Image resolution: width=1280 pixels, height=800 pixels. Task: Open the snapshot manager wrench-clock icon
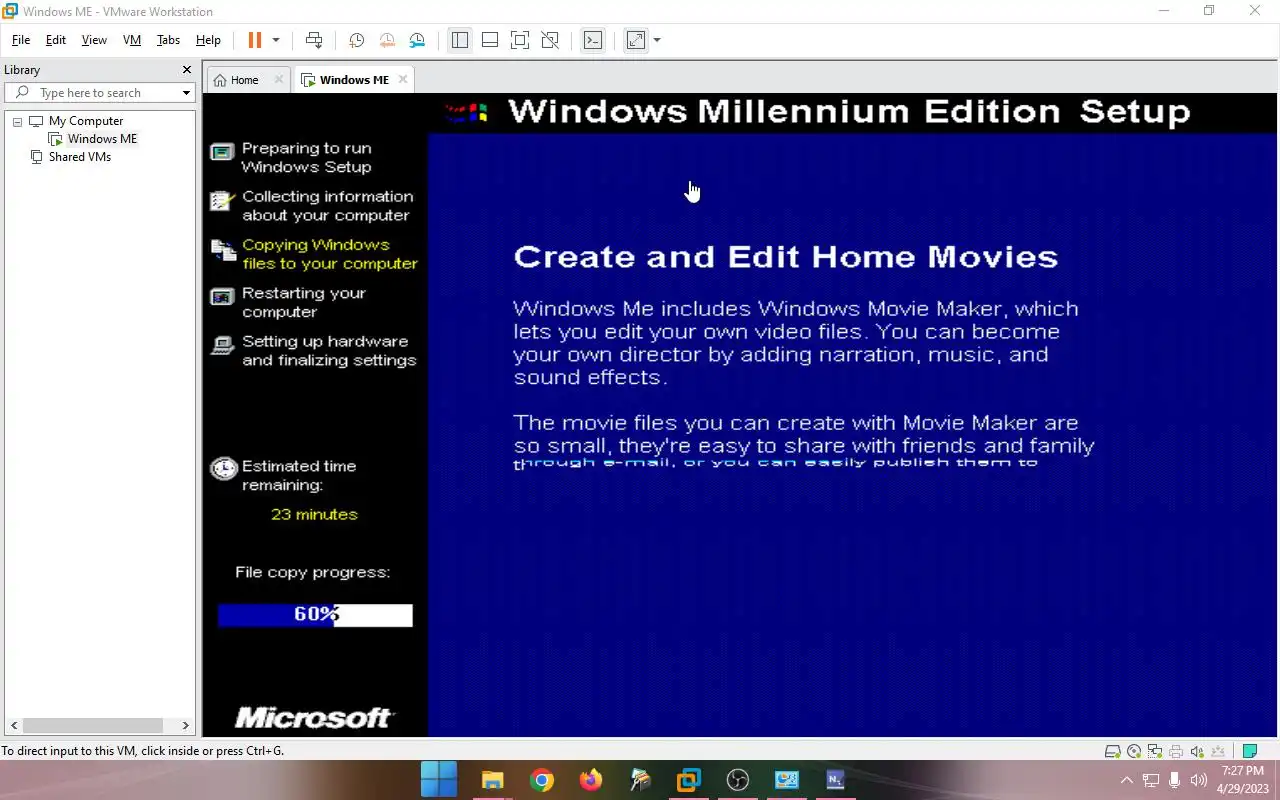click(x=417, y=40)
